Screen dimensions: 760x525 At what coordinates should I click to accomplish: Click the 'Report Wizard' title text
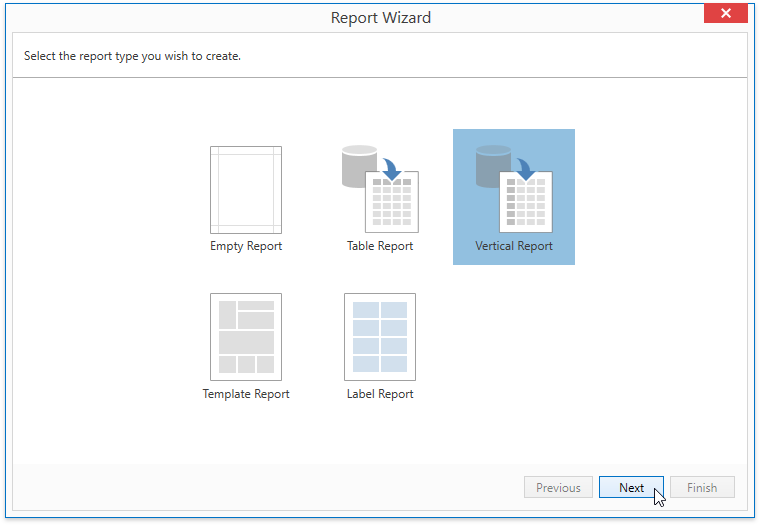point(380,18)
